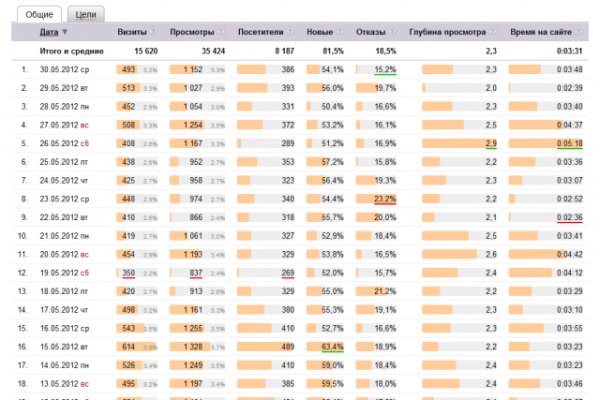Sort the table by the Дата header
The width and height of the screenshot is (600, 400).
[49, 33]
